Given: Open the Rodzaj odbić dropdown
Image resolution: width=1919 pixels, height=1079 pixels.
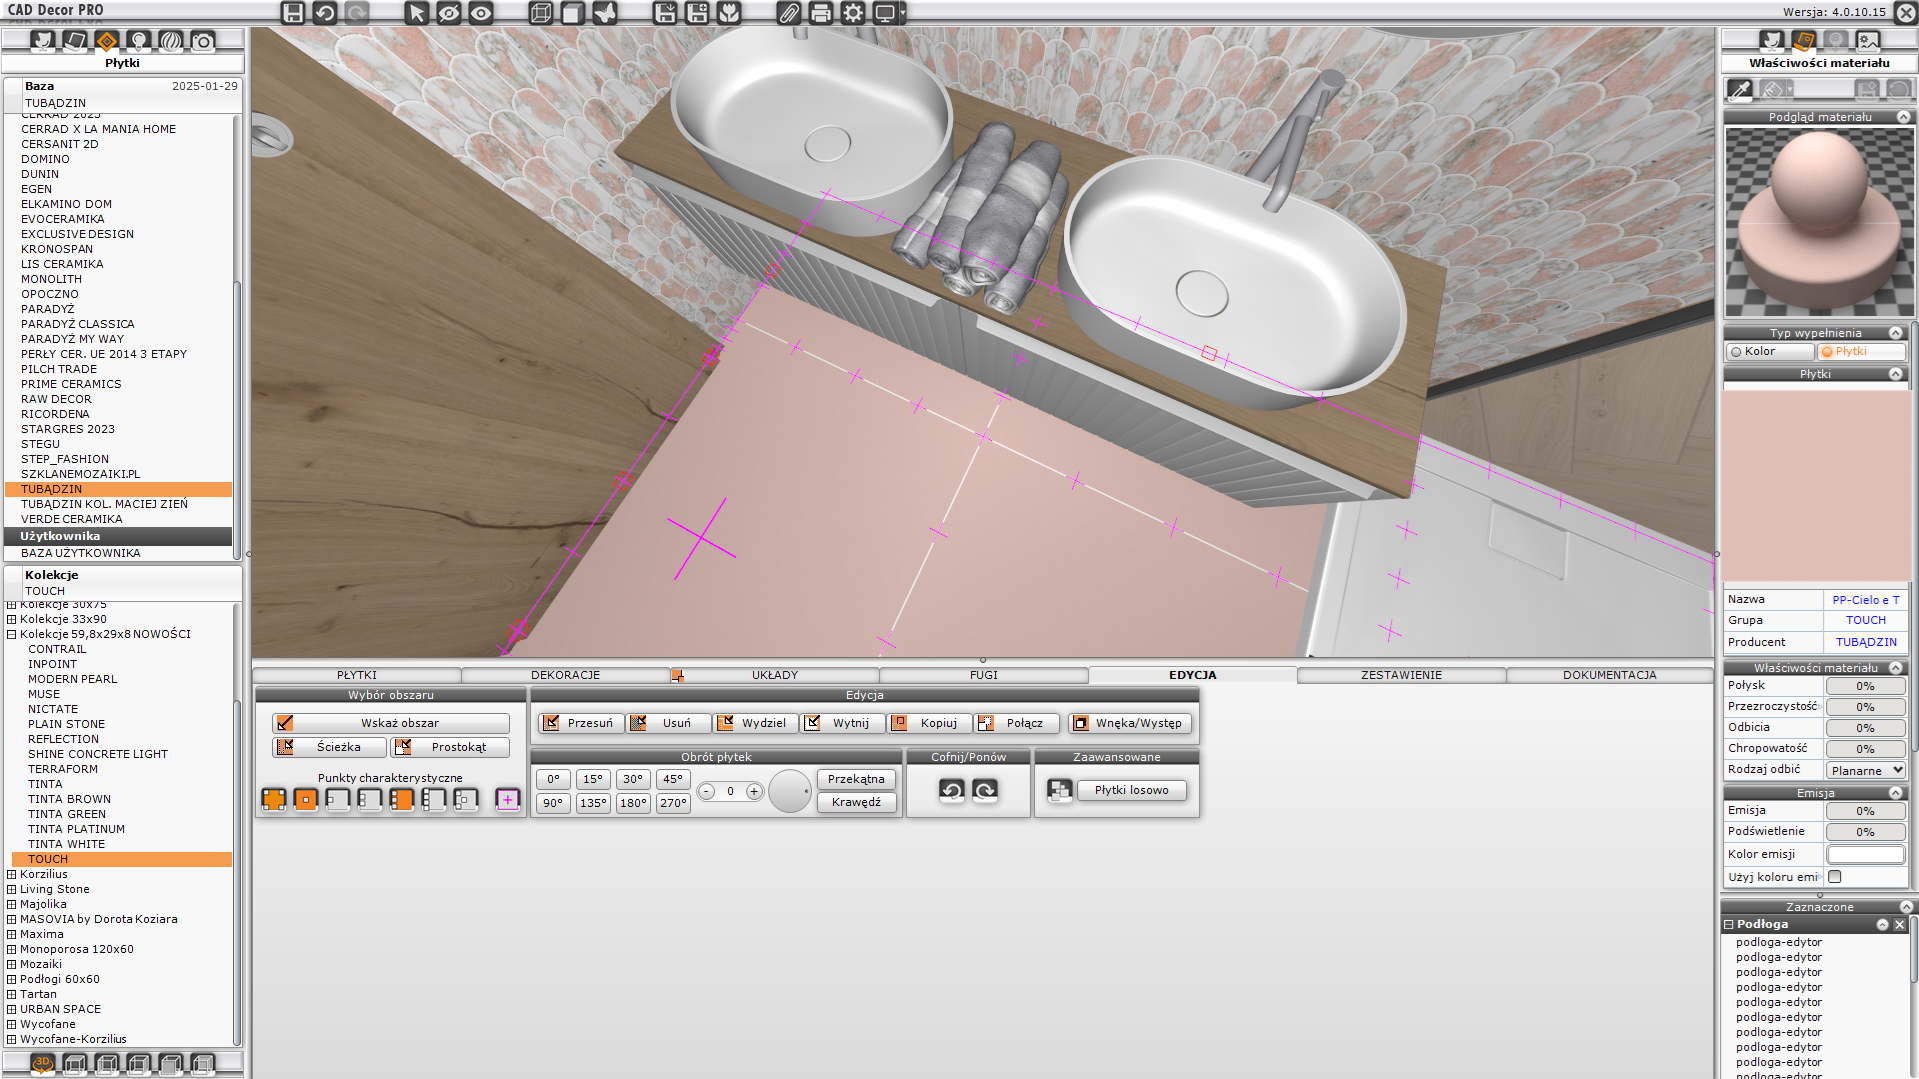Looking at the screenshot, I should [1866, 771].
